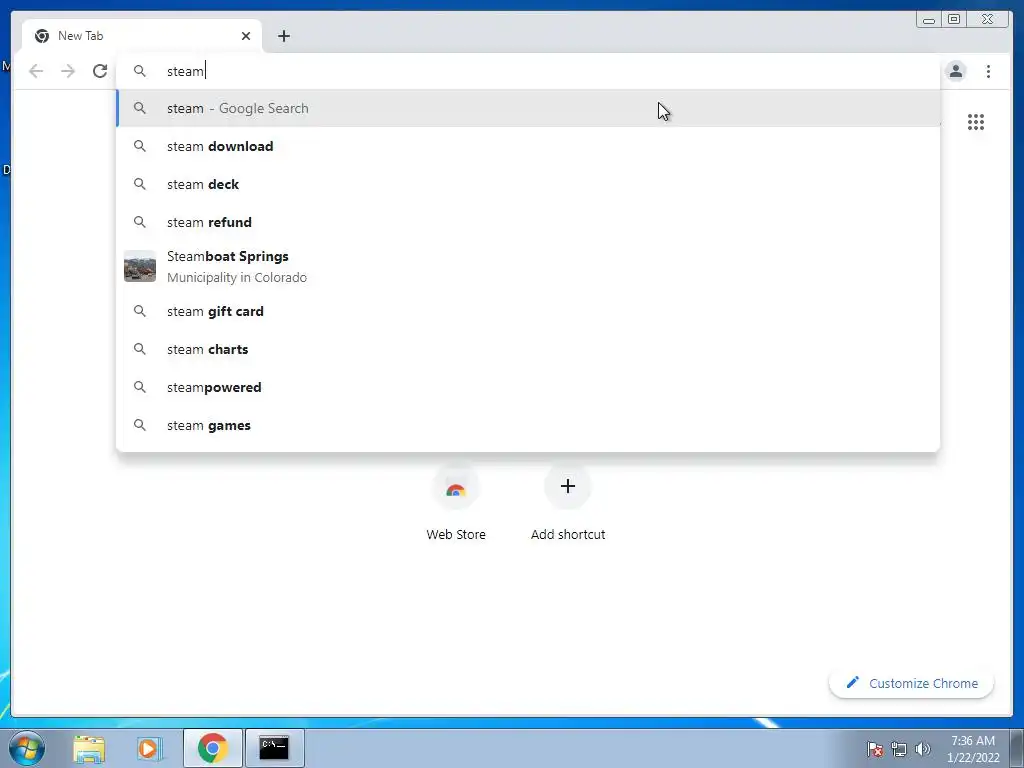Click the Chrome taskbar icon

click(x=212, y=748)
